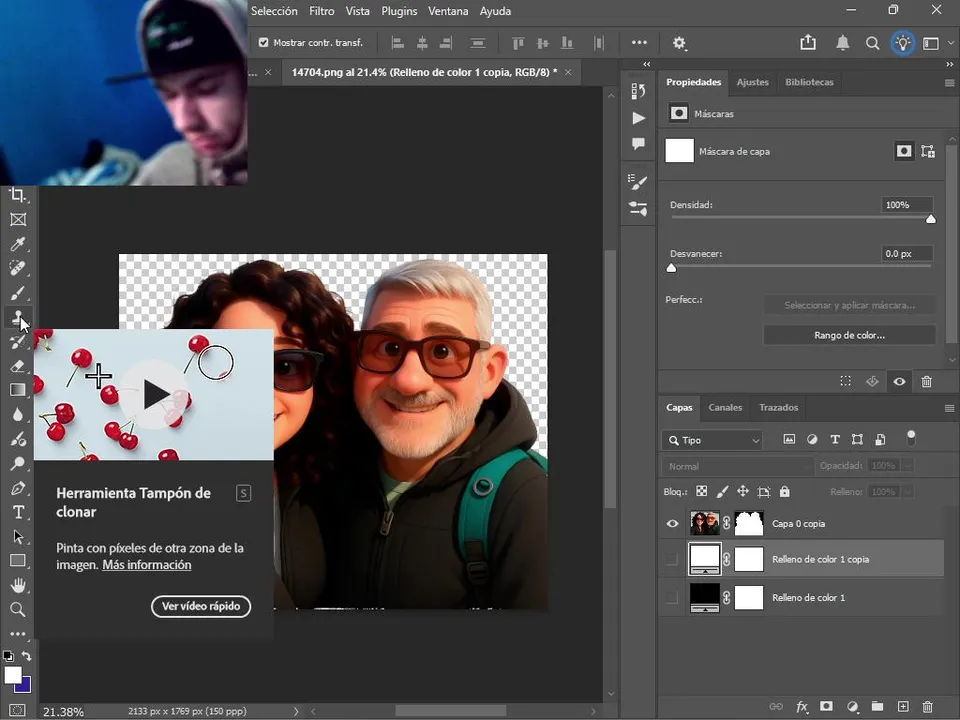The width and height of the screenshot is (960, 720).
Task: Toggle lock position icon
Action: point(743,491)
